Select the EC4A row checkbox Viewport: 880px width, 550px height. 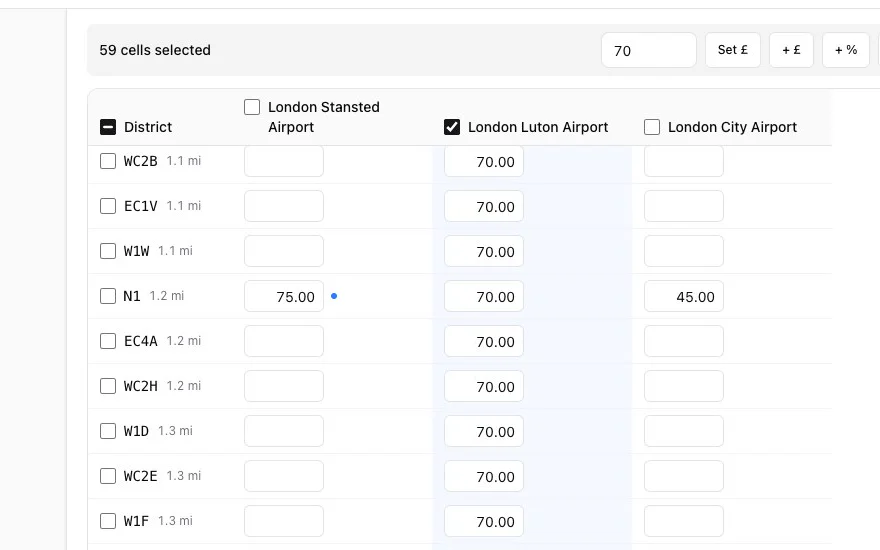coord(108,341)
